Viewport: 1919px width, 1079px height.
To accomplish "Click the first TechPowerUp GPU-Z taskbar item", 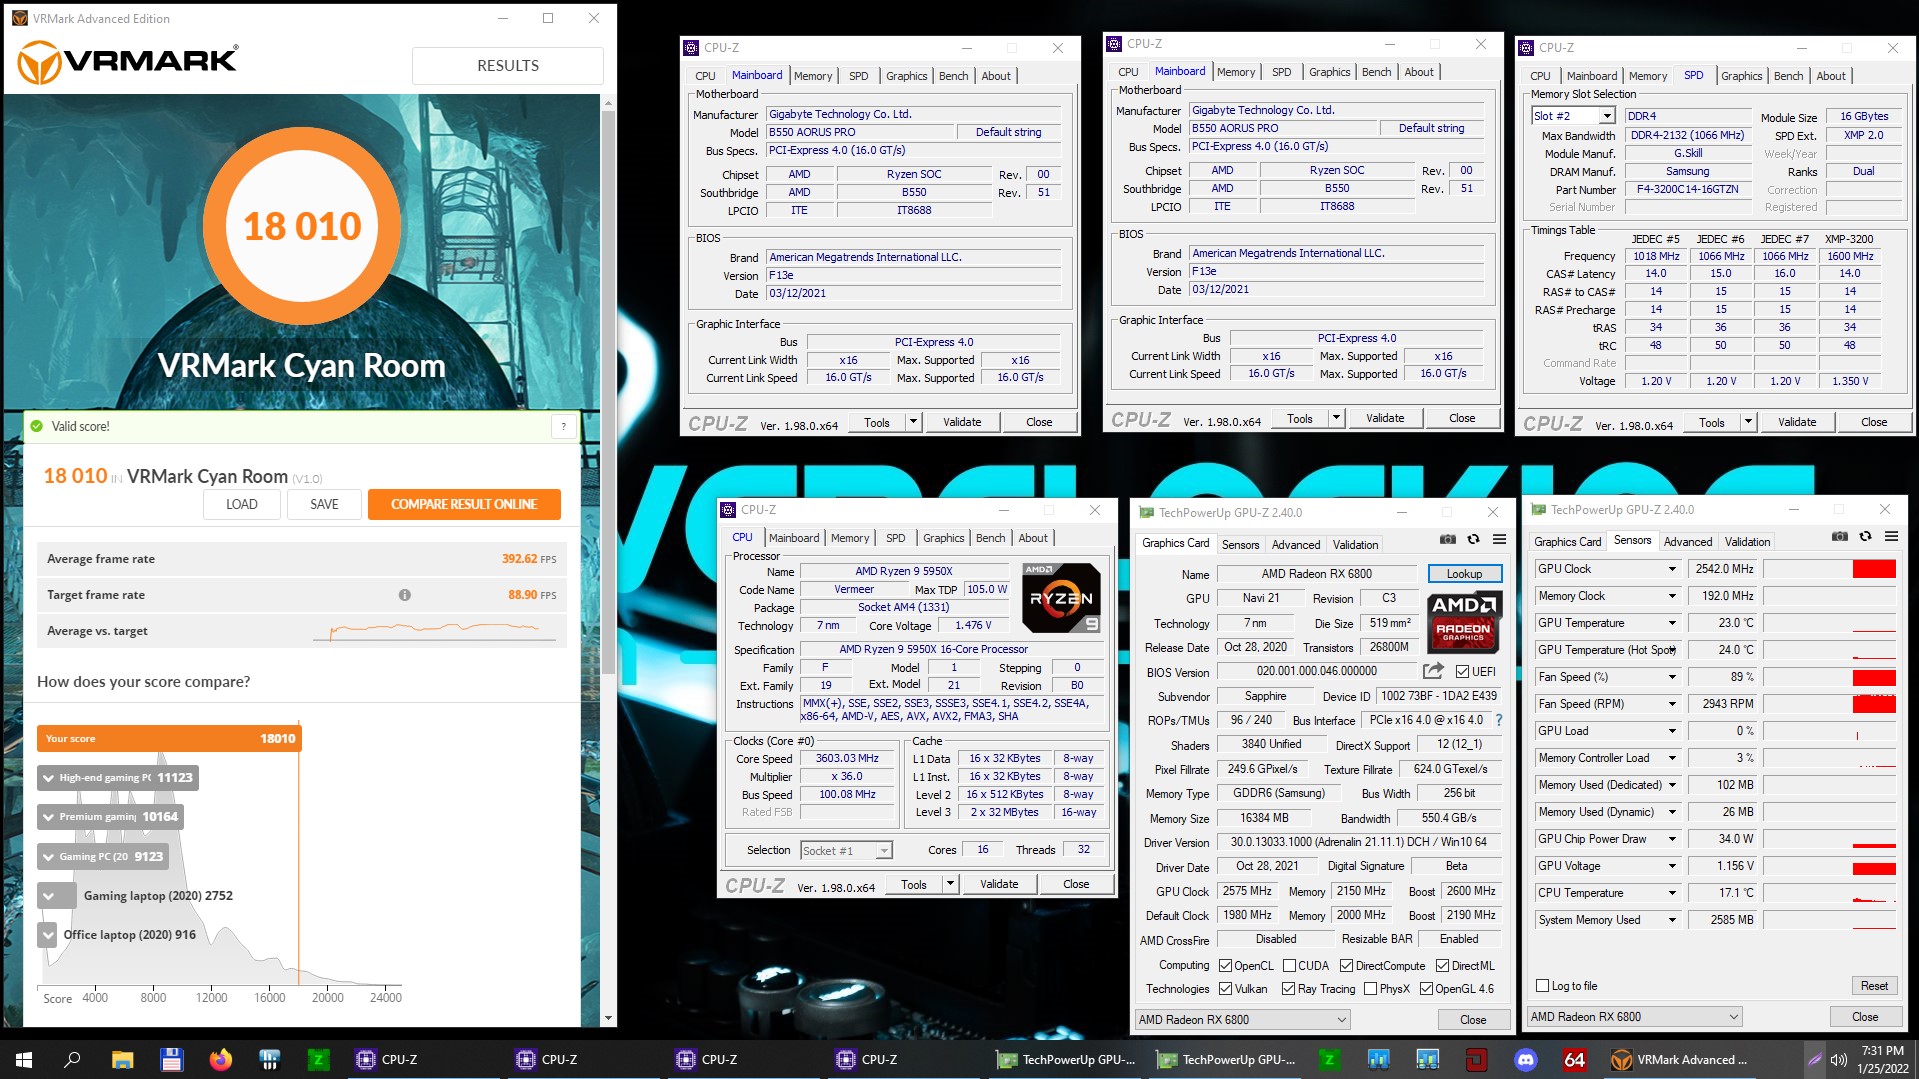I will pos(1064,1059).
